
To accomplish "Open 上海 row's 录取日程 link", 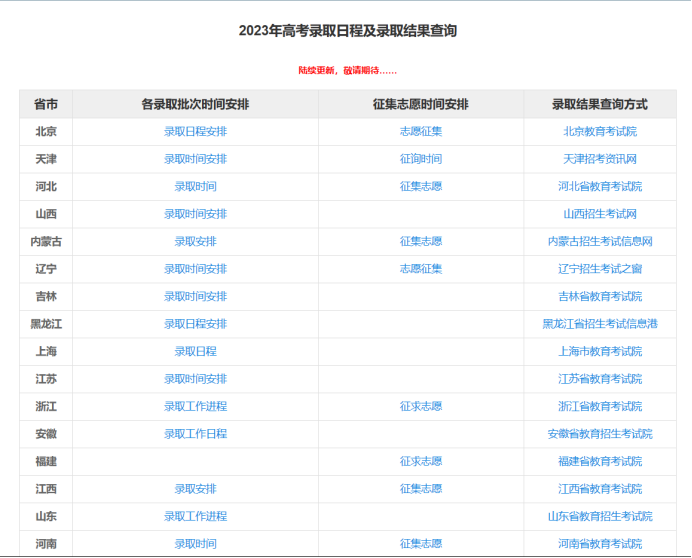I will [x=196, y=351].
